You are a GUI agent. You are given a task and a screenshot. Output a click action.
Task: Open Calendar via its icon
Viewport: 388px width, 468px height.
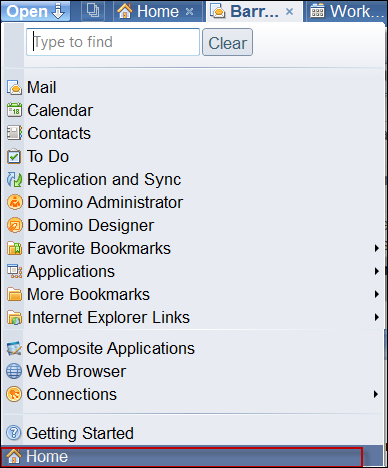click(x=14, y=110)
